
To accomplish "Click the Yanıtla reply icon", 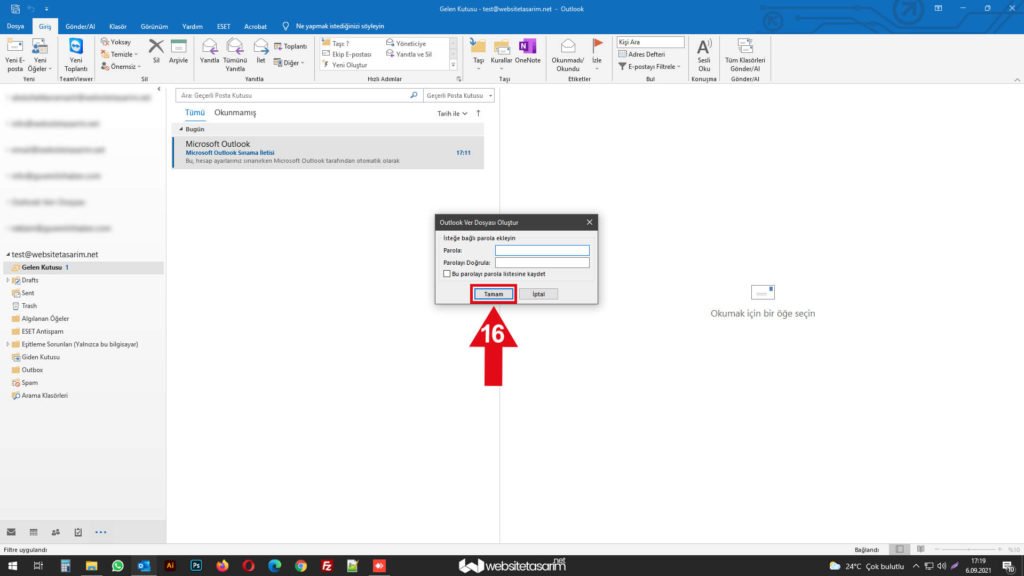I will pyautogui.click(x=209, y=47).
